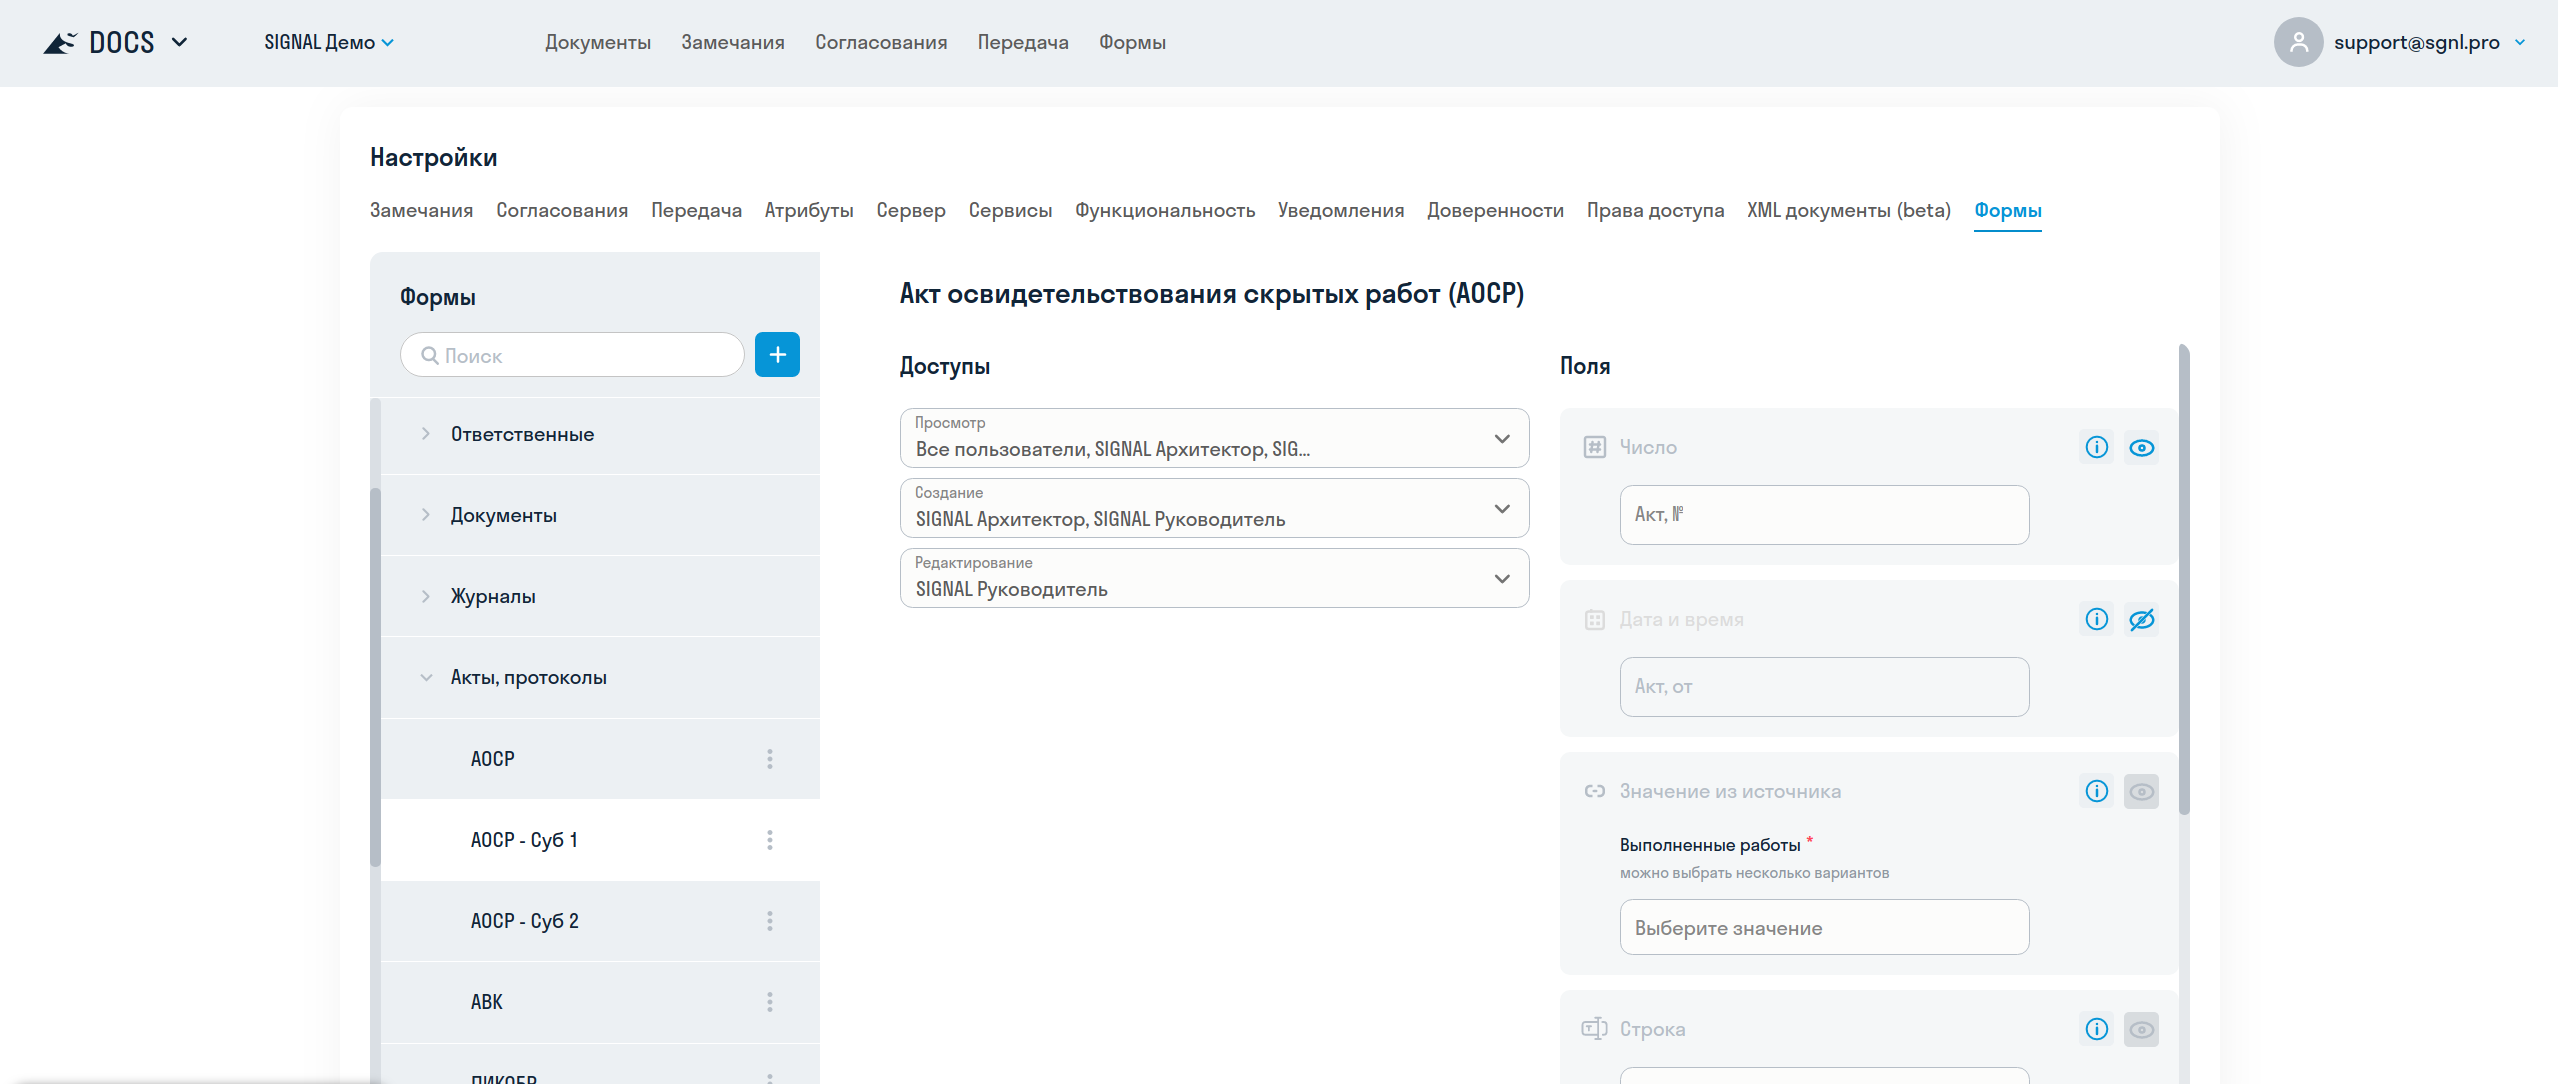This screenshot has height=1084, width=2558.
Task: Click the Значение из источника link icon
Action: [x=1595, y=791]
